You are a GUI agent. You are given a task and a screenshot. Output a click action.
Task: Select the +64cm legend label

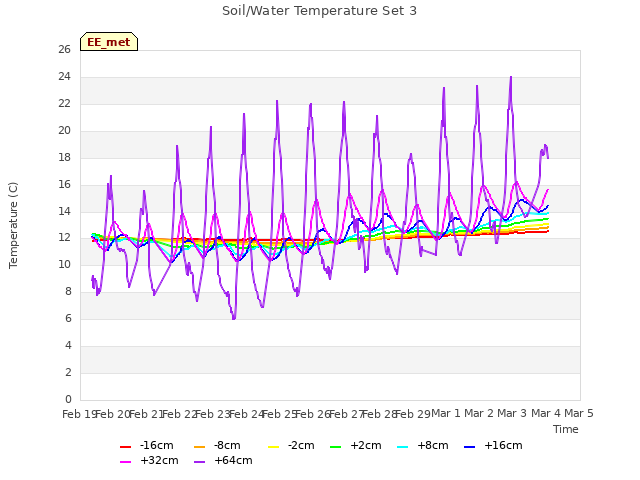tap(233, 460)
